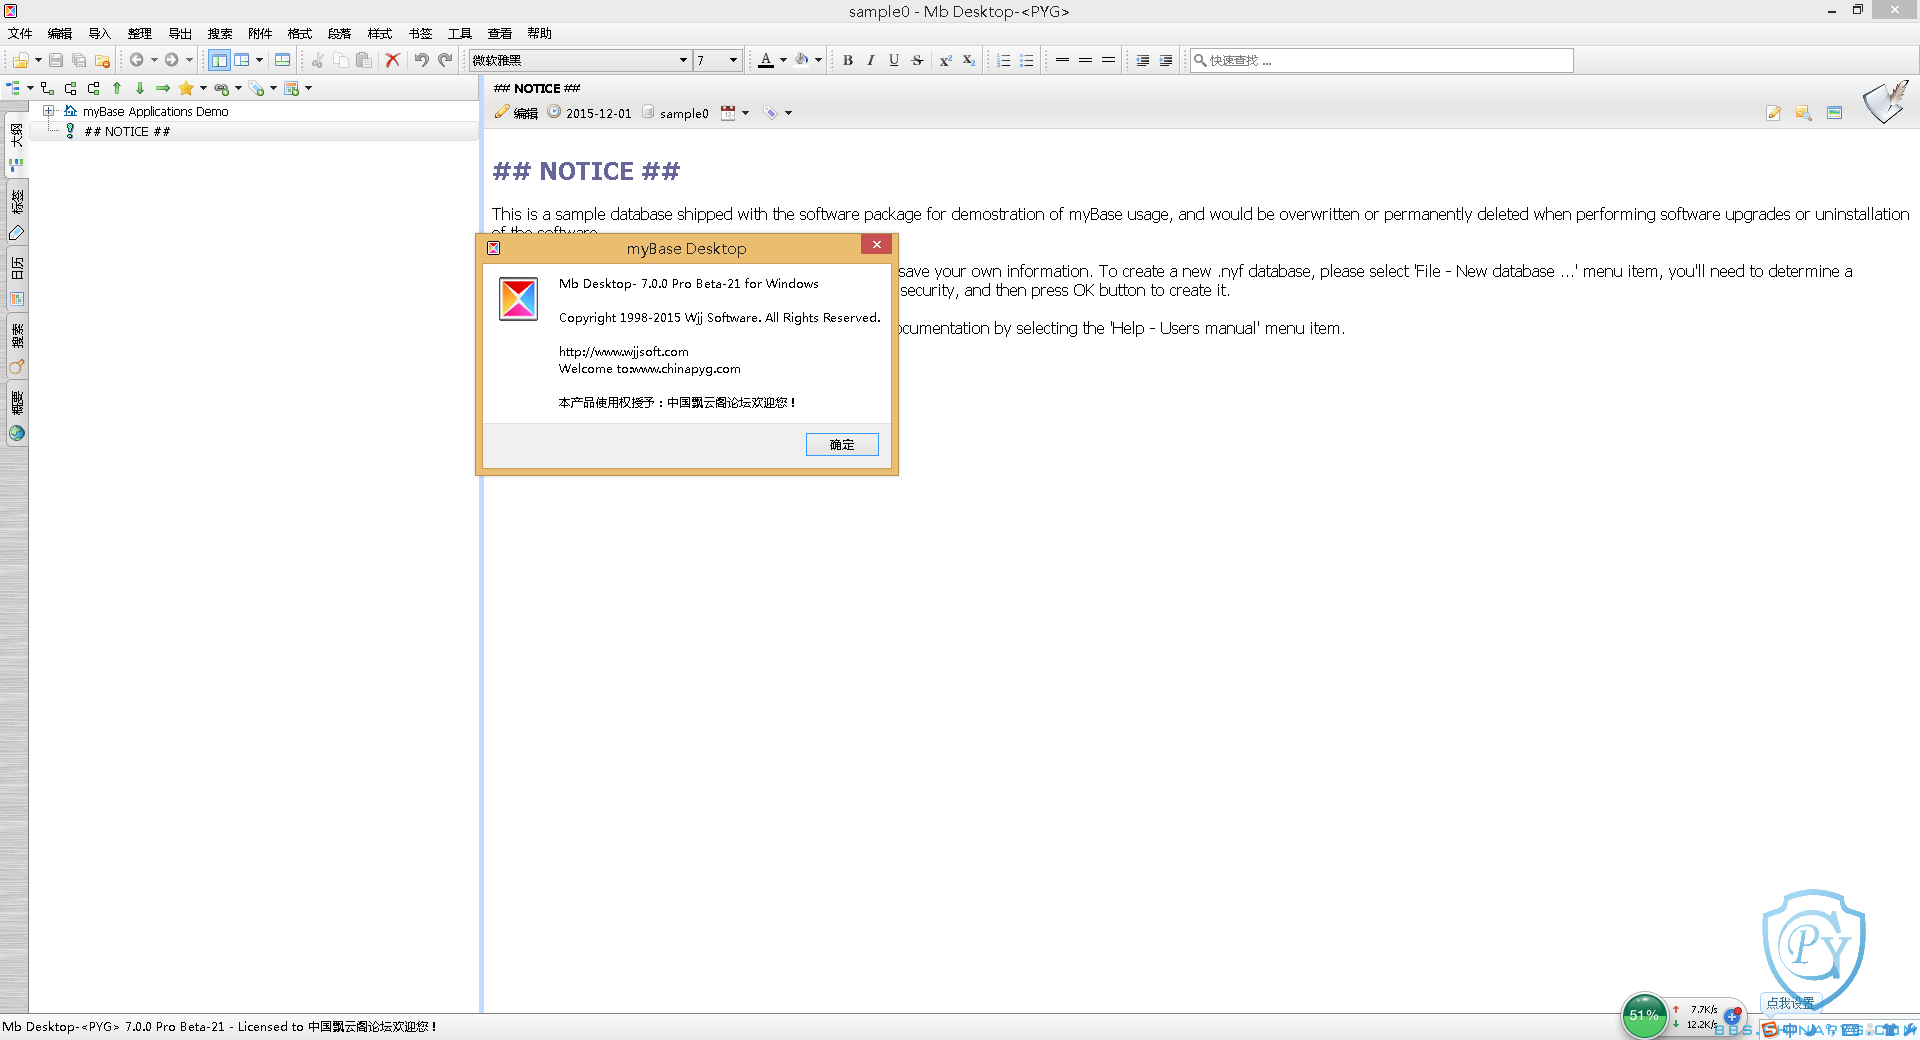This screenshot has height=1040, width=1920.
Task: Toggle Bold formatting
Action: pyautogui.click(x=848, y=60)
